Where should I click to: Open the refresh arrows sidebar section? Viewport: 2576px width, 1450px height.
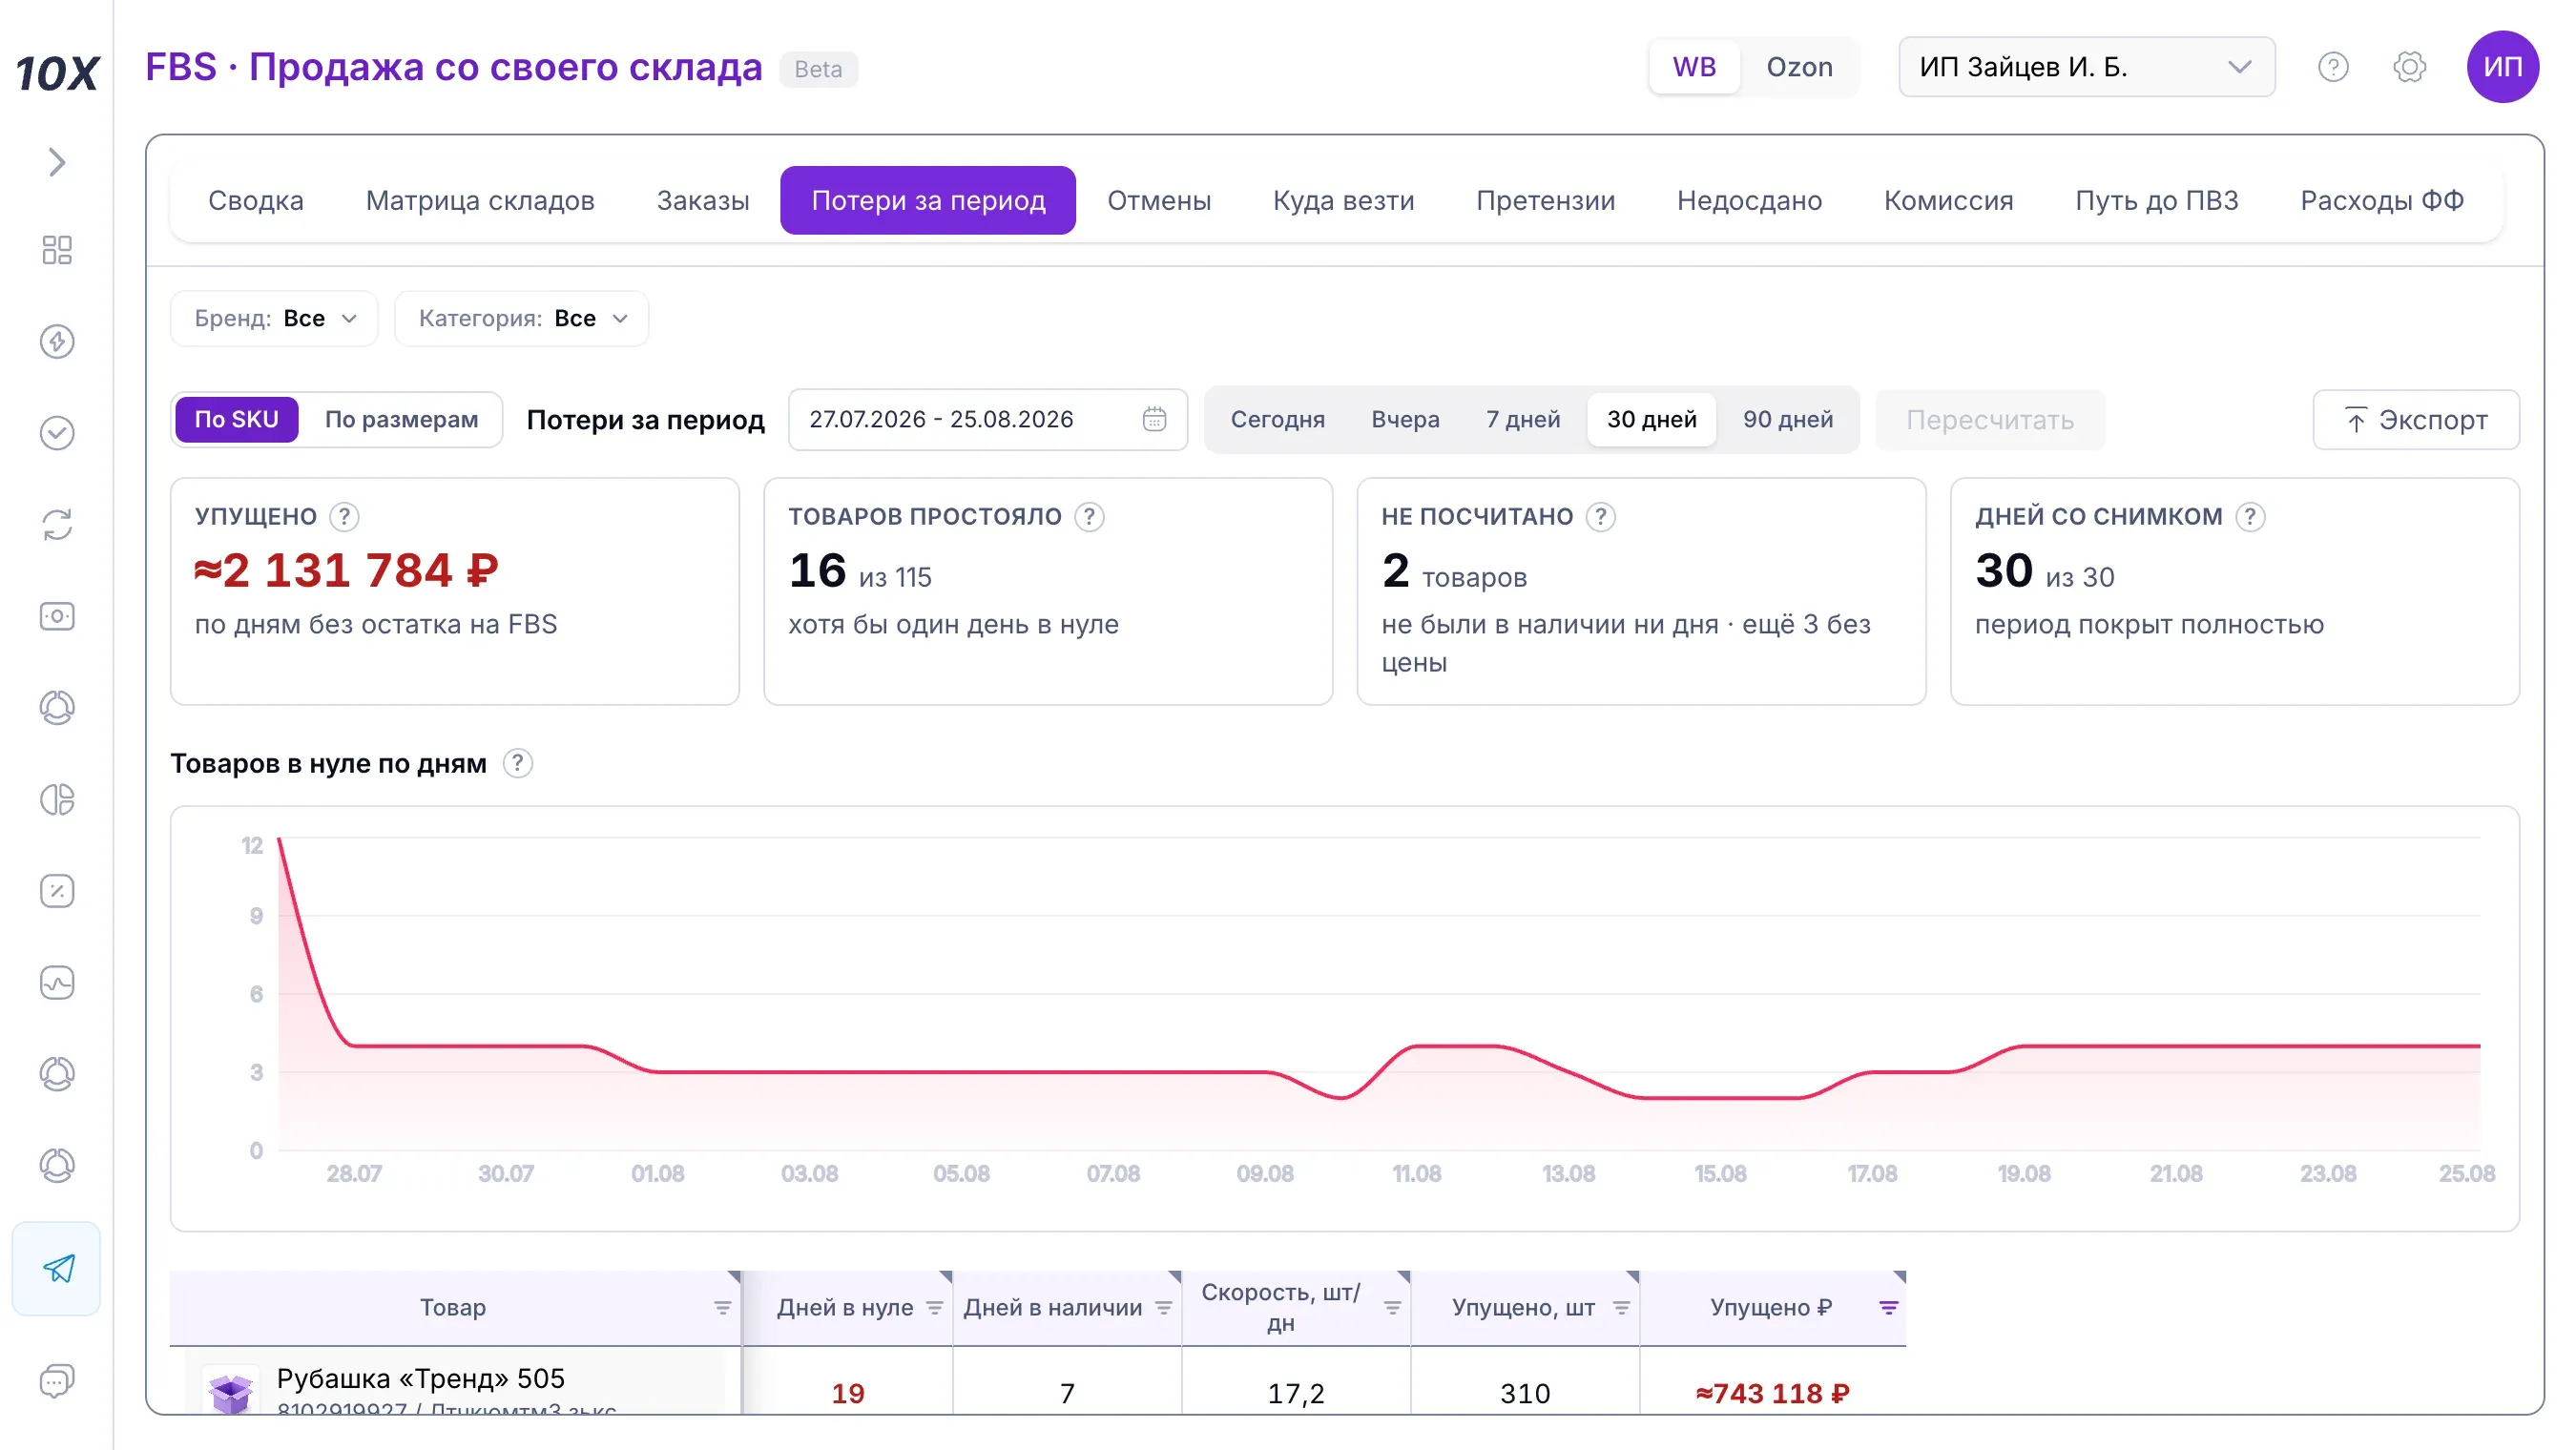point(57,525)
